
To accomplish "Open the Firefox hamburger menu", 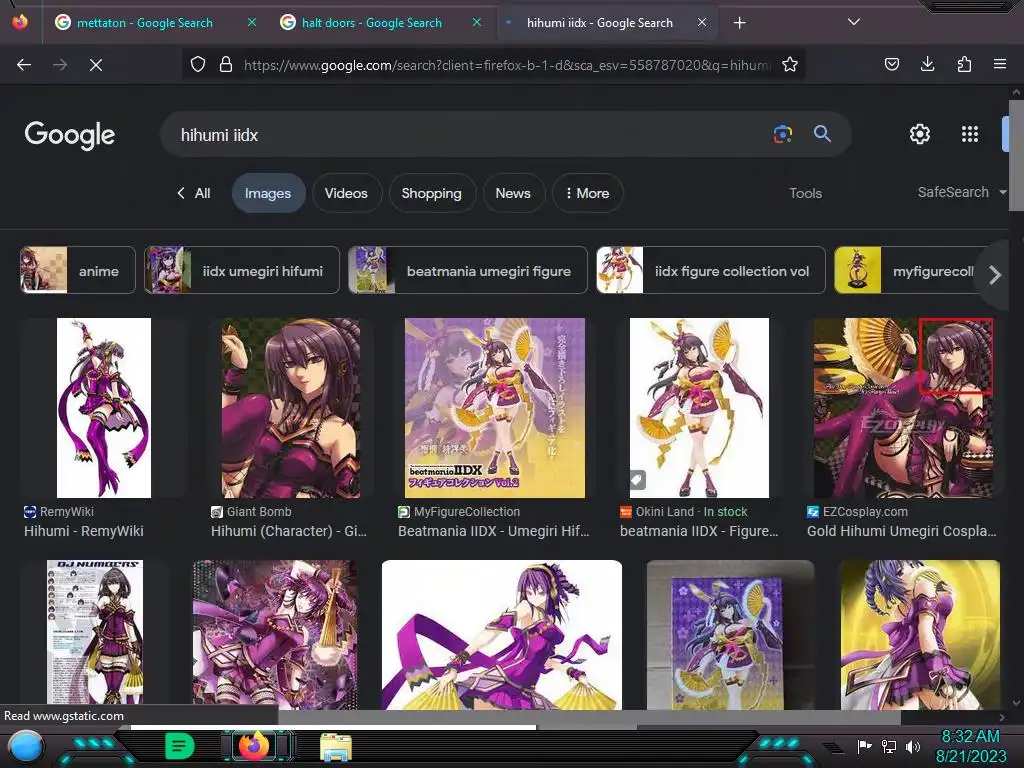I will pyautogui.click(x=999, y=64).
